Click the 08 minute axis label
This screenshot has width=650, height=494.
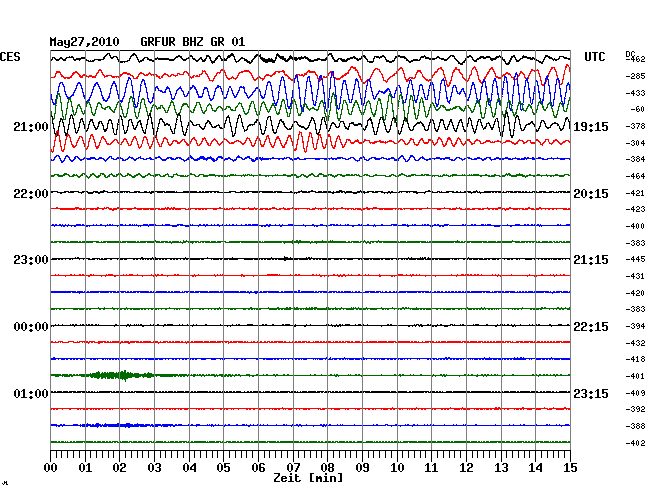[x=327, y=468]
